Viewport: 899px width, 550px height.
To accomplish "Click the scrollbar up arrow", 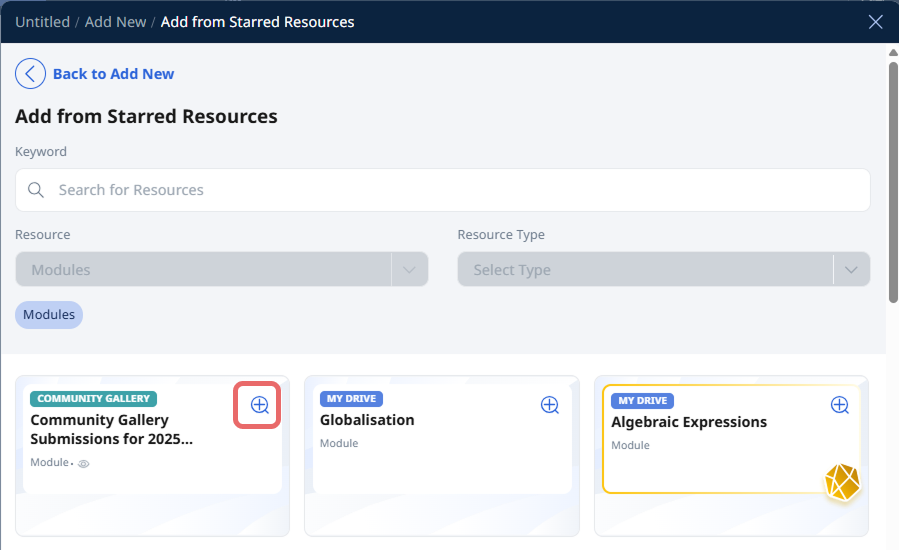I will click(x=893, y=53).
